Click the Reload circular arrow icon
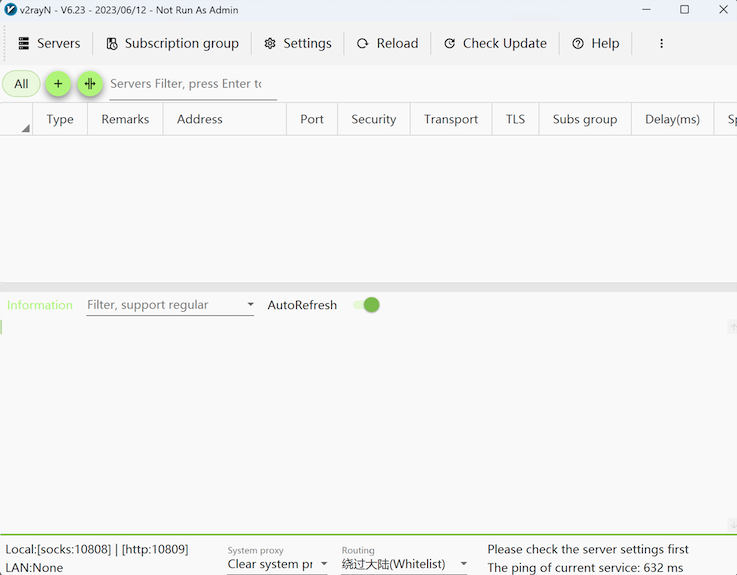The height and width of the screenshot is (575, 737). (362, 44)
